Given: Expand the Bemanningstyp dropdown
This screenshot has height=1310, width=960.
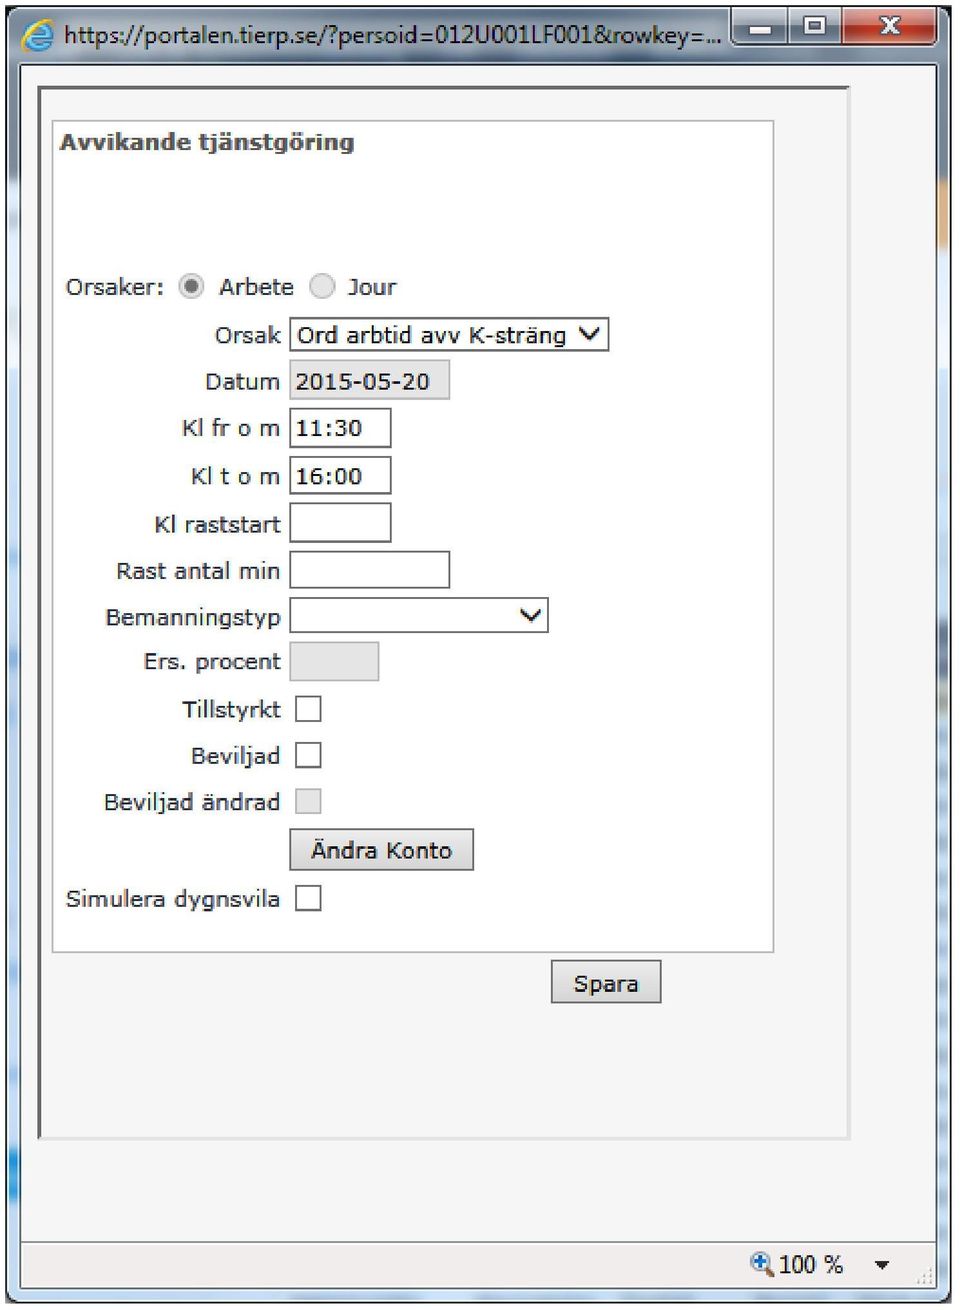Looking at the screenshot, I should point(419,616).
